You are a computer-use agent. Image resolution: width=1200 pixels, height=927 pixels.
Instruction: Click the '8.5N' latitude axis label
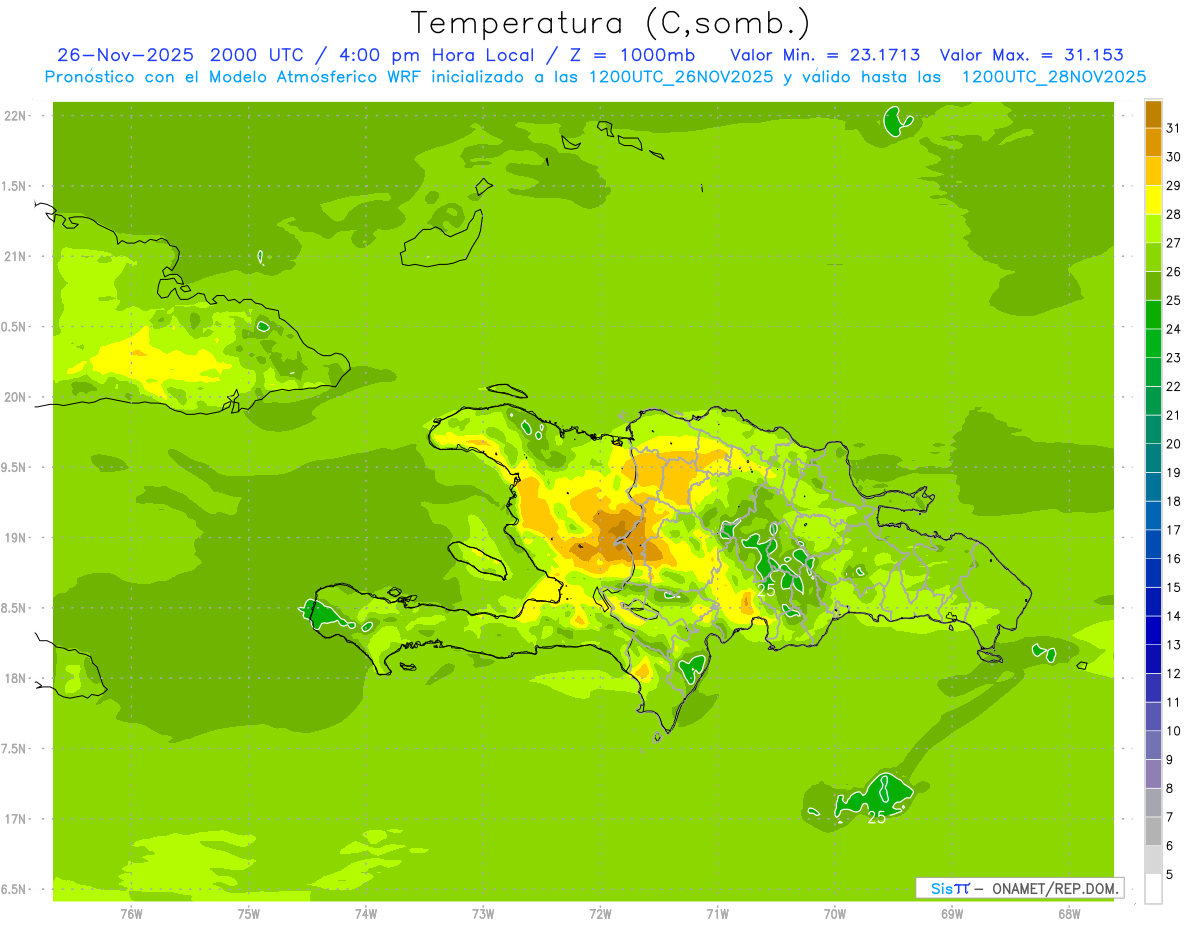pos(15,608)
